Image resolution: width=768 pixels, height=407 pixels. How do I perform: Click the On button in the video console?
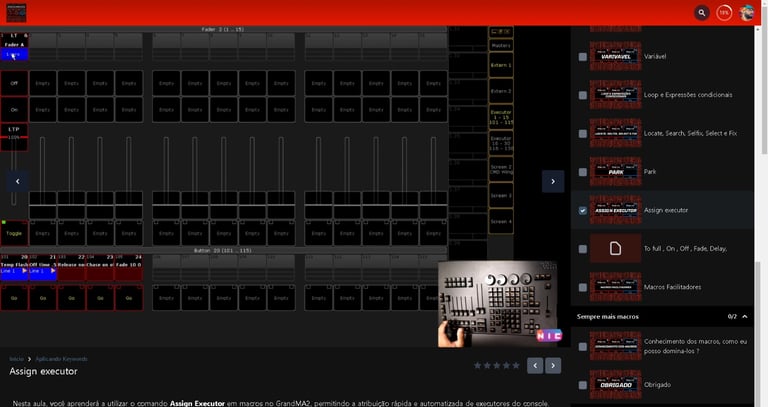tap(14, 110)
